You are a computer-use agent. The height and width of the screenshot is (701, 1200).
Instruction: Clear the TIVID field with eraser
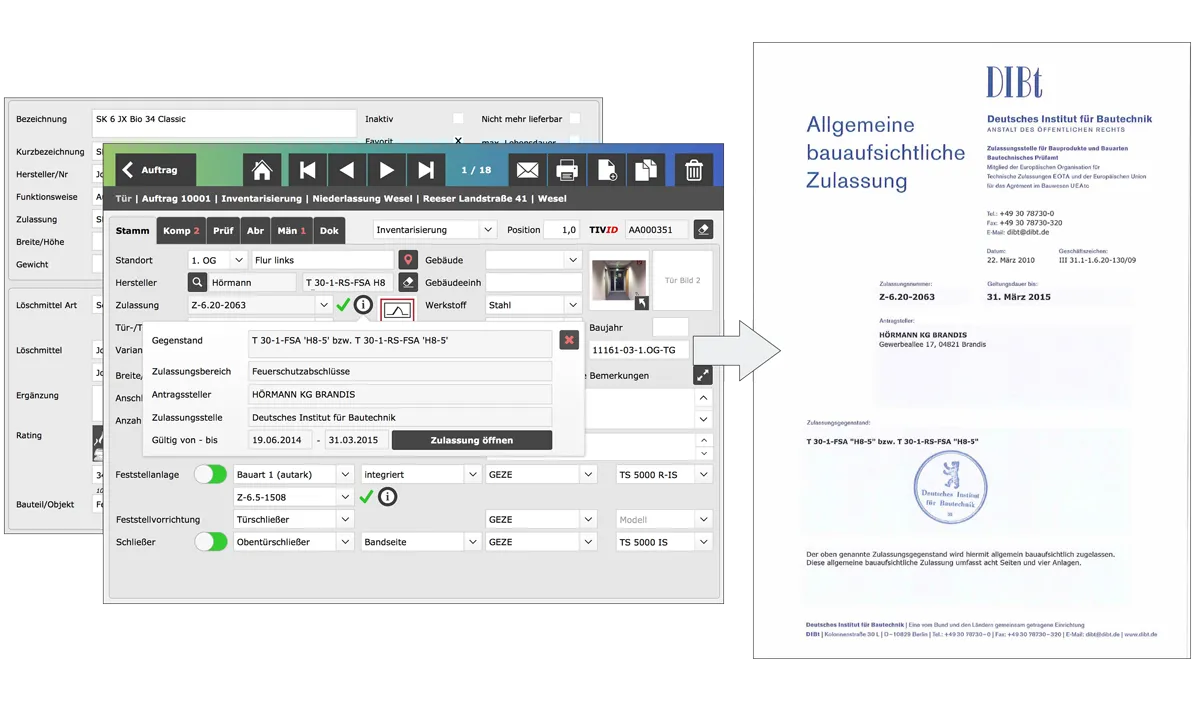[703, 230]
